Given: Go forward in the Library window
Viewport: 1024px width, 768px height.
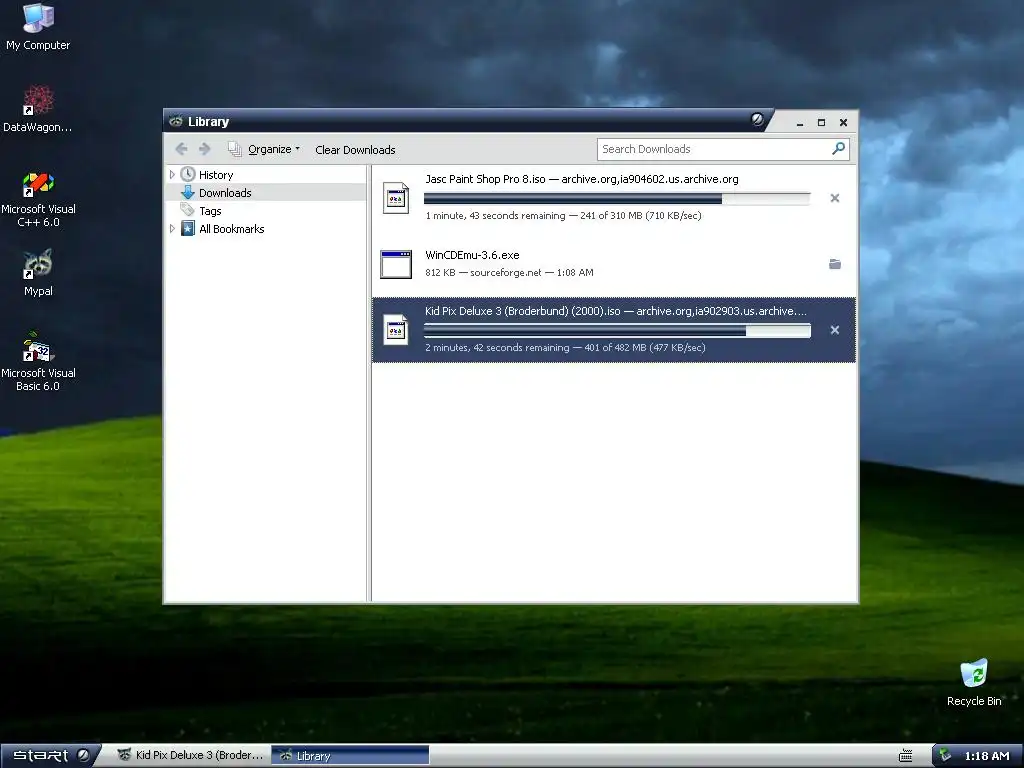Looking at the screenshot, I should (x=204, y=149).
